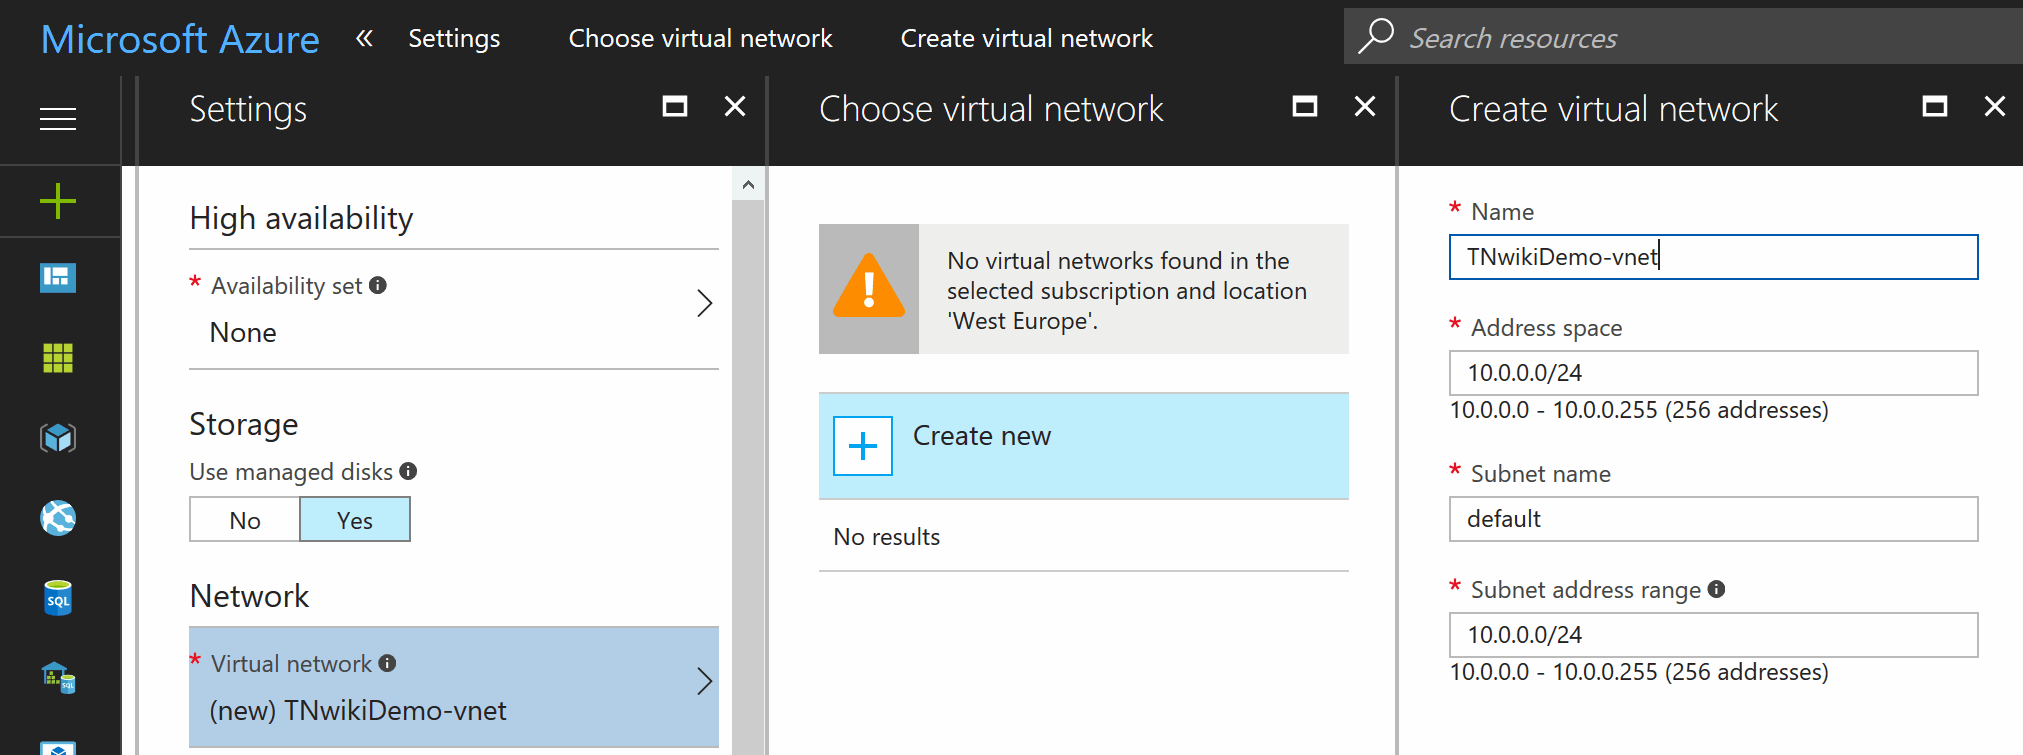Click Use managed disks info icon
This screenshot has height=755, width=2023.
point(408,471)
